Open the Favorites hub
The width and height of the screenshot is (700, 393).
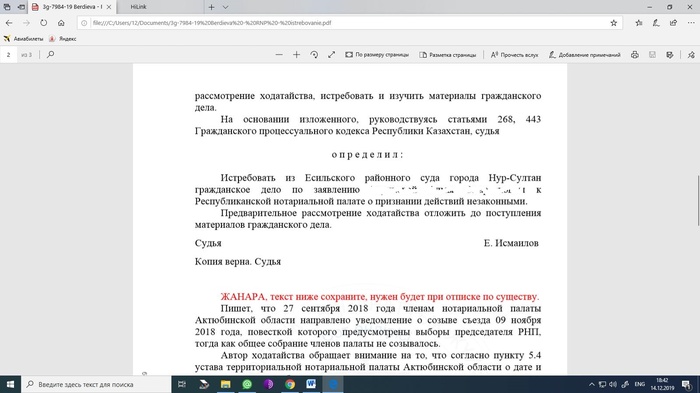[x=639, y=23]
